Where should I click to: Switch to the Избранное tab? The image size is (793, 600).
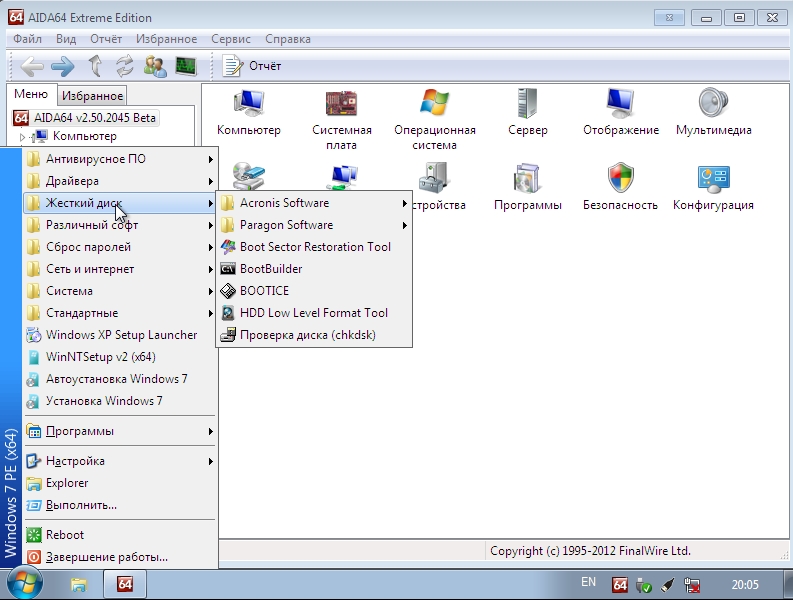tap(92, 96)
